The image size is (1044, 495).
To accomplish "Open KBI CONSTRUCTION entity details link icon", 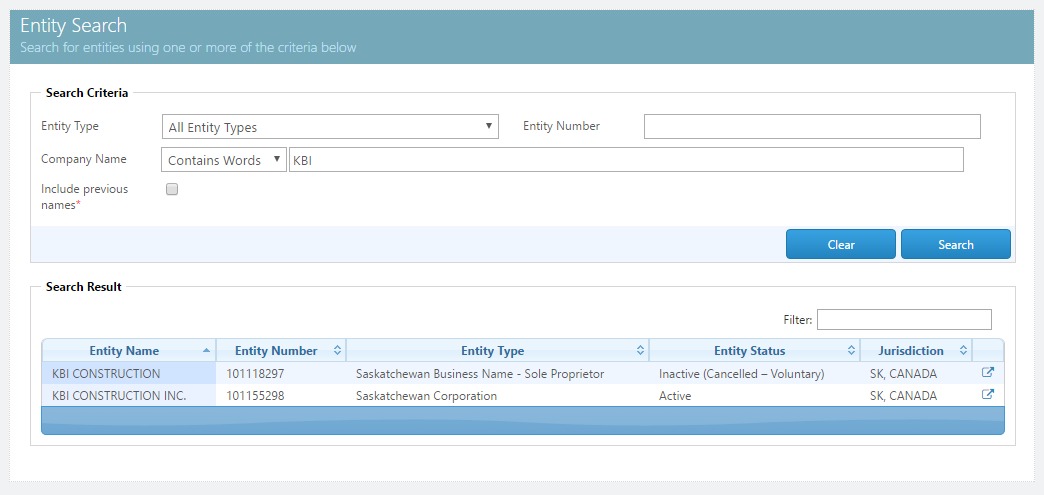I will point(988,373).
